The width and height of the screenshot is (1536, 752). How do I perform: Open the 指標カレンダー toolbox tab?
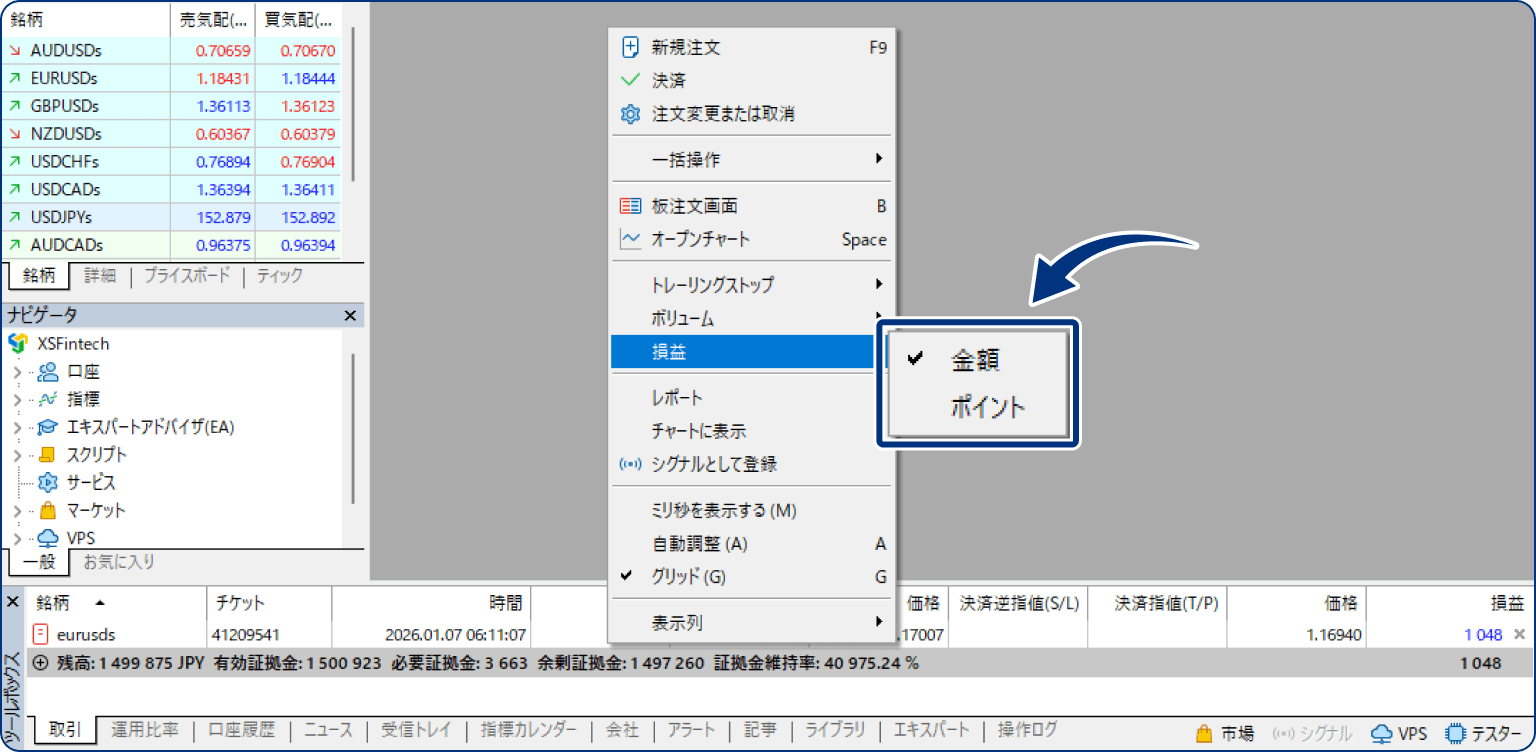(x=529, y=731)
